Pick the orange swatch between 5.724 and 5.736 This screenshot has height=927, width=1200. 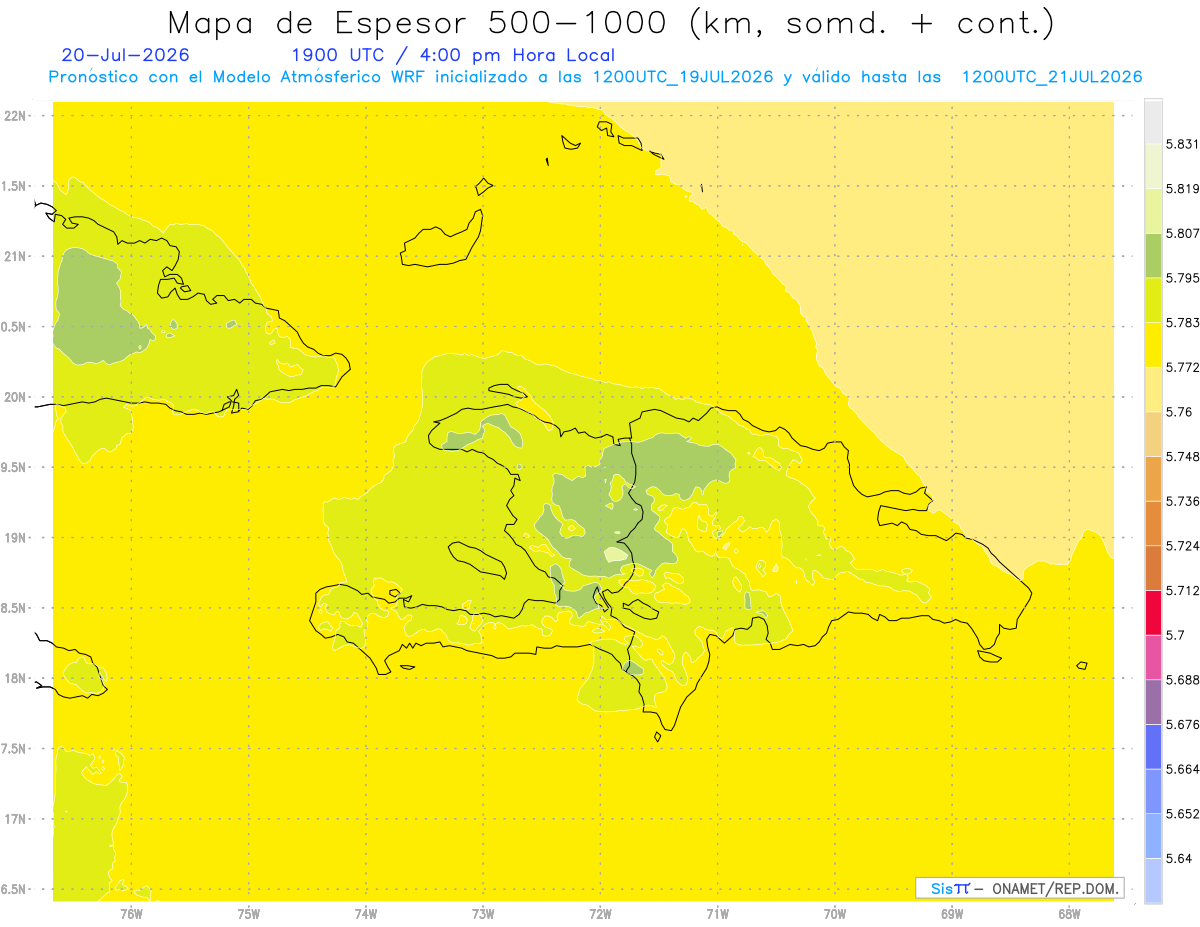click(1153, 523)
